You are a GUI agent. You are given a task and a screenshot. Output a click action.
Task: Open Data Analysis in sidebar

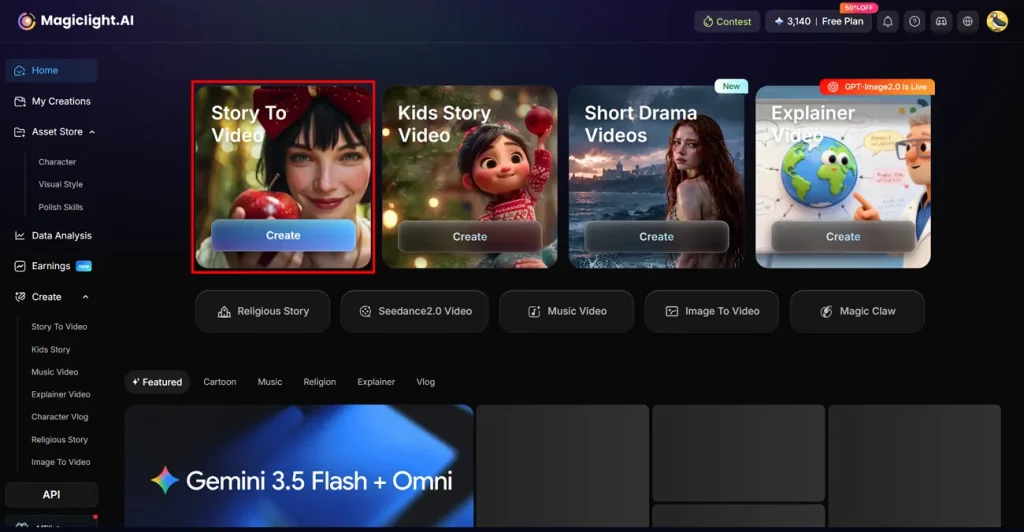coord(52,236)
